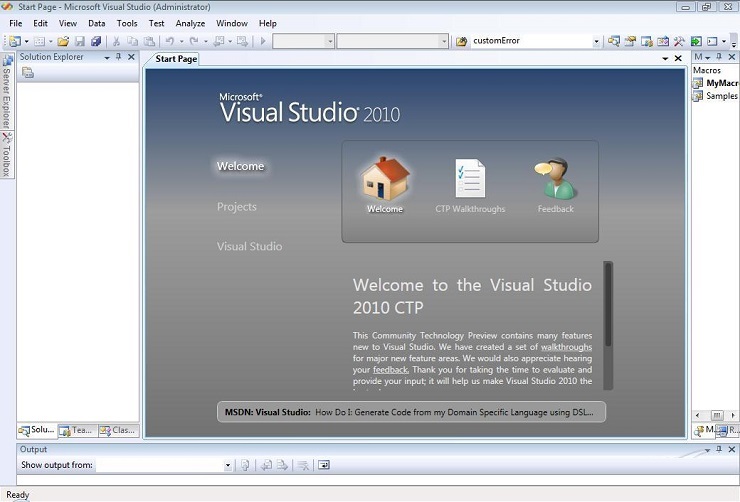
Task: Click the New Project toolbar icon
Action: pos(15,41)
